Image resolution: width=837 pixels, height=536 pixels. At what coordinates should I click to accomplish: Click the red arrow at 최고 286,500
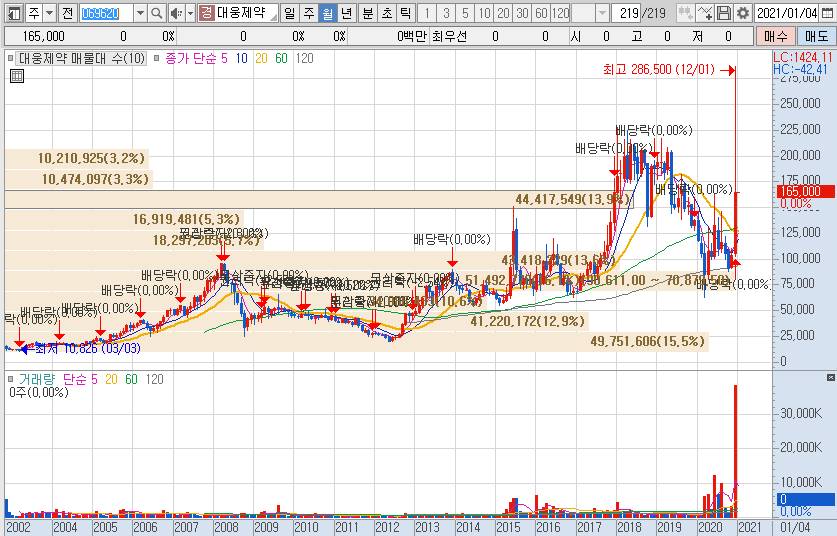(728, 70)
